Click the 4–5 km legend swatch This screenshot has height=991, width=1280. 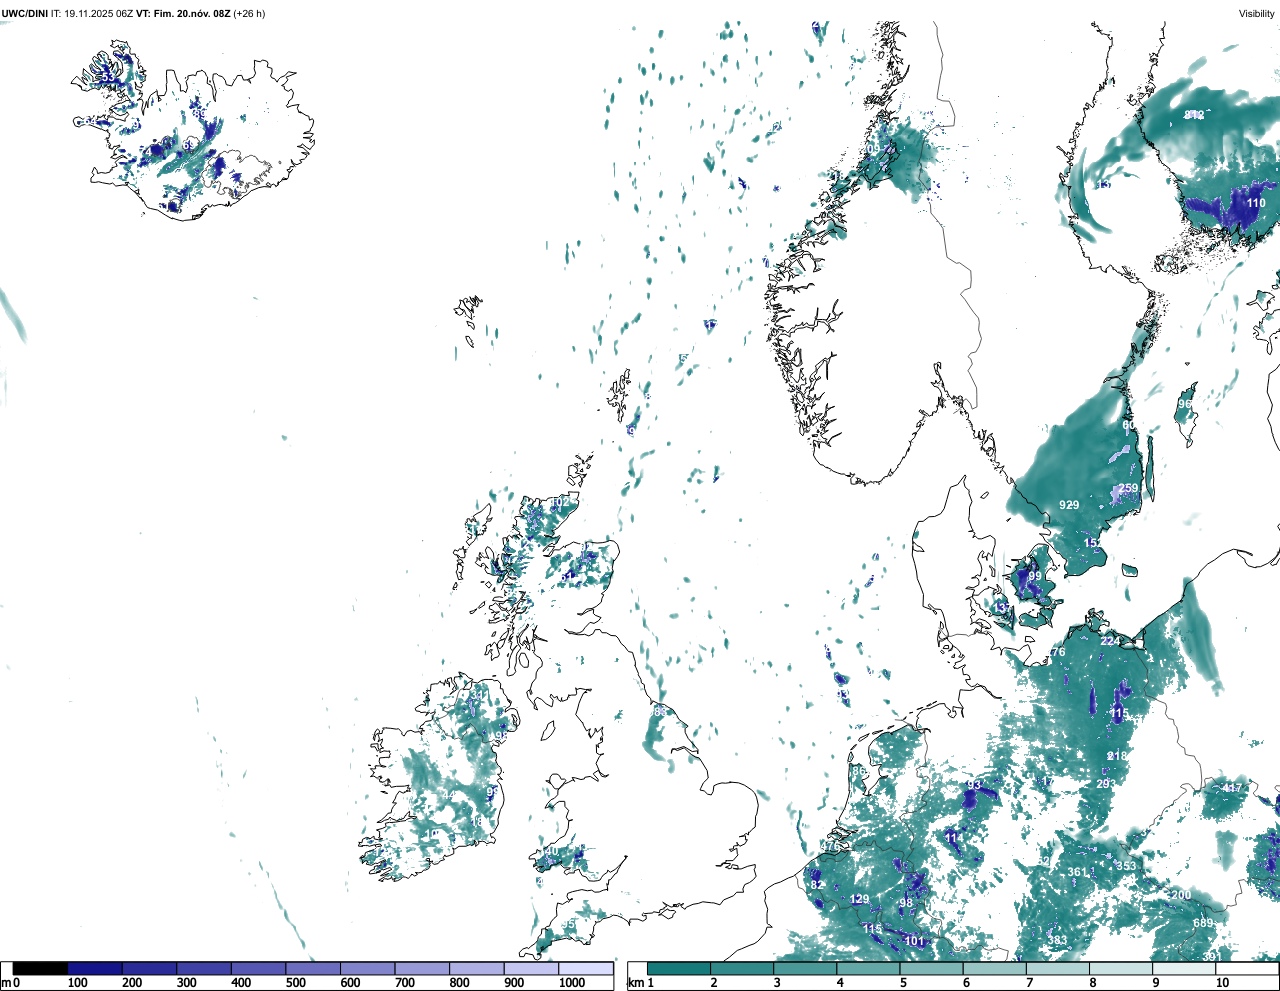tap(869, 969)
